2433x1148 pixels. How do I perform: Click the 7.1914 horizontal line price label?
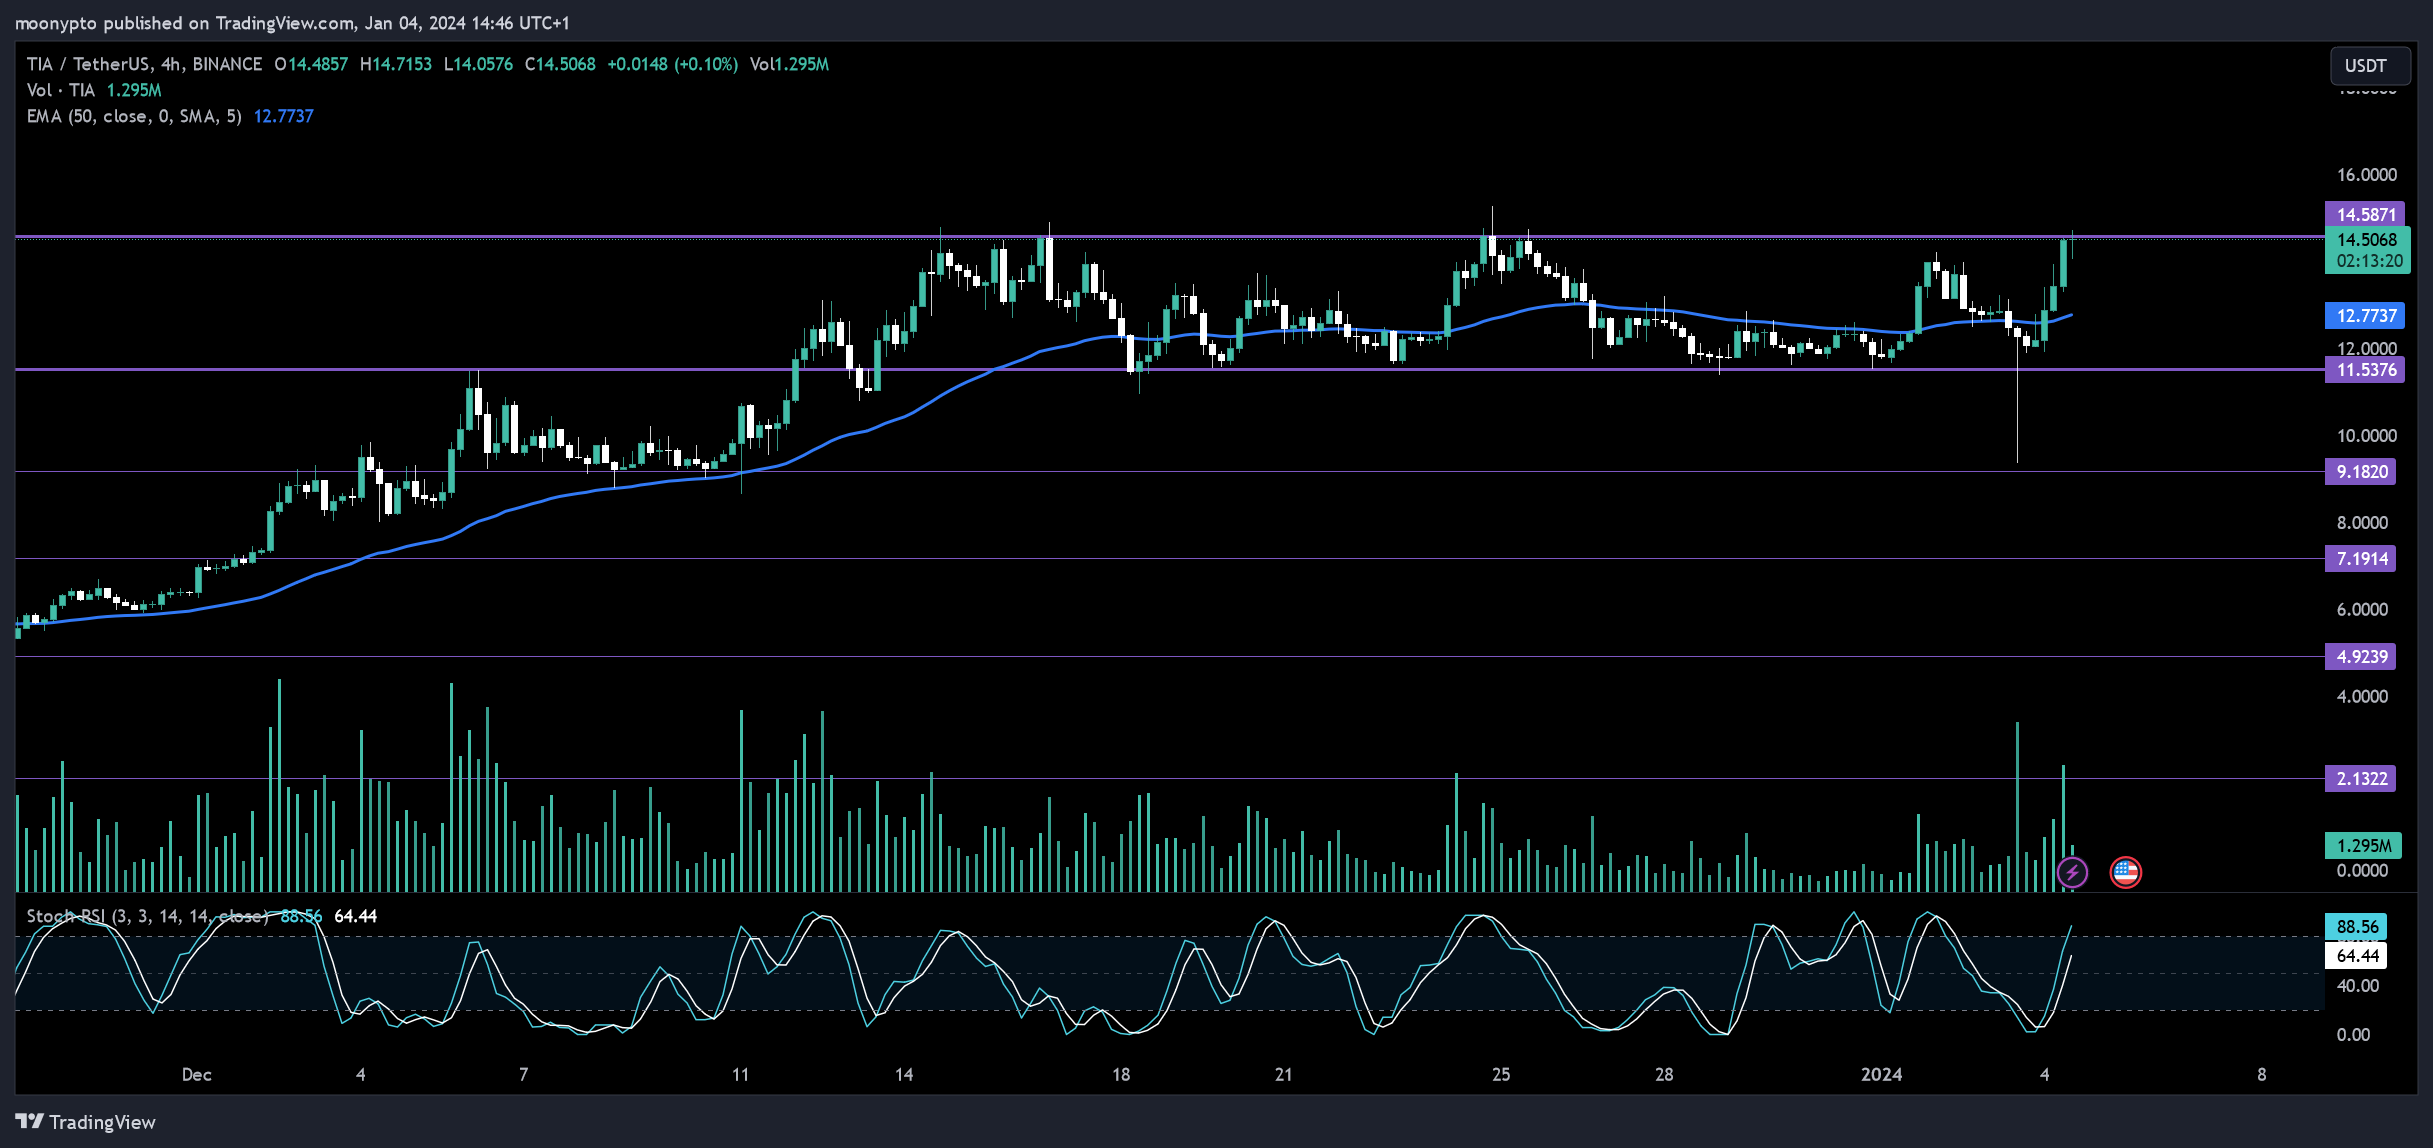(2360, 559)
